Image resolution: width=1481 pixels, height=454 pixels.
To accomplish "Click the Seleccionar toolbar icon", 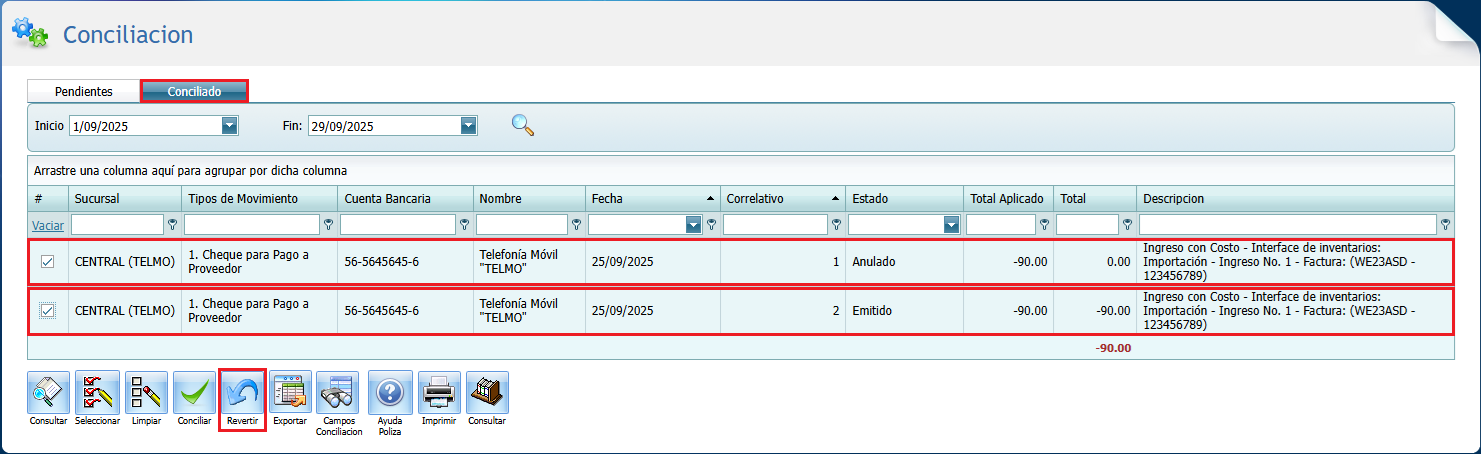I will (x=97, y=393).
